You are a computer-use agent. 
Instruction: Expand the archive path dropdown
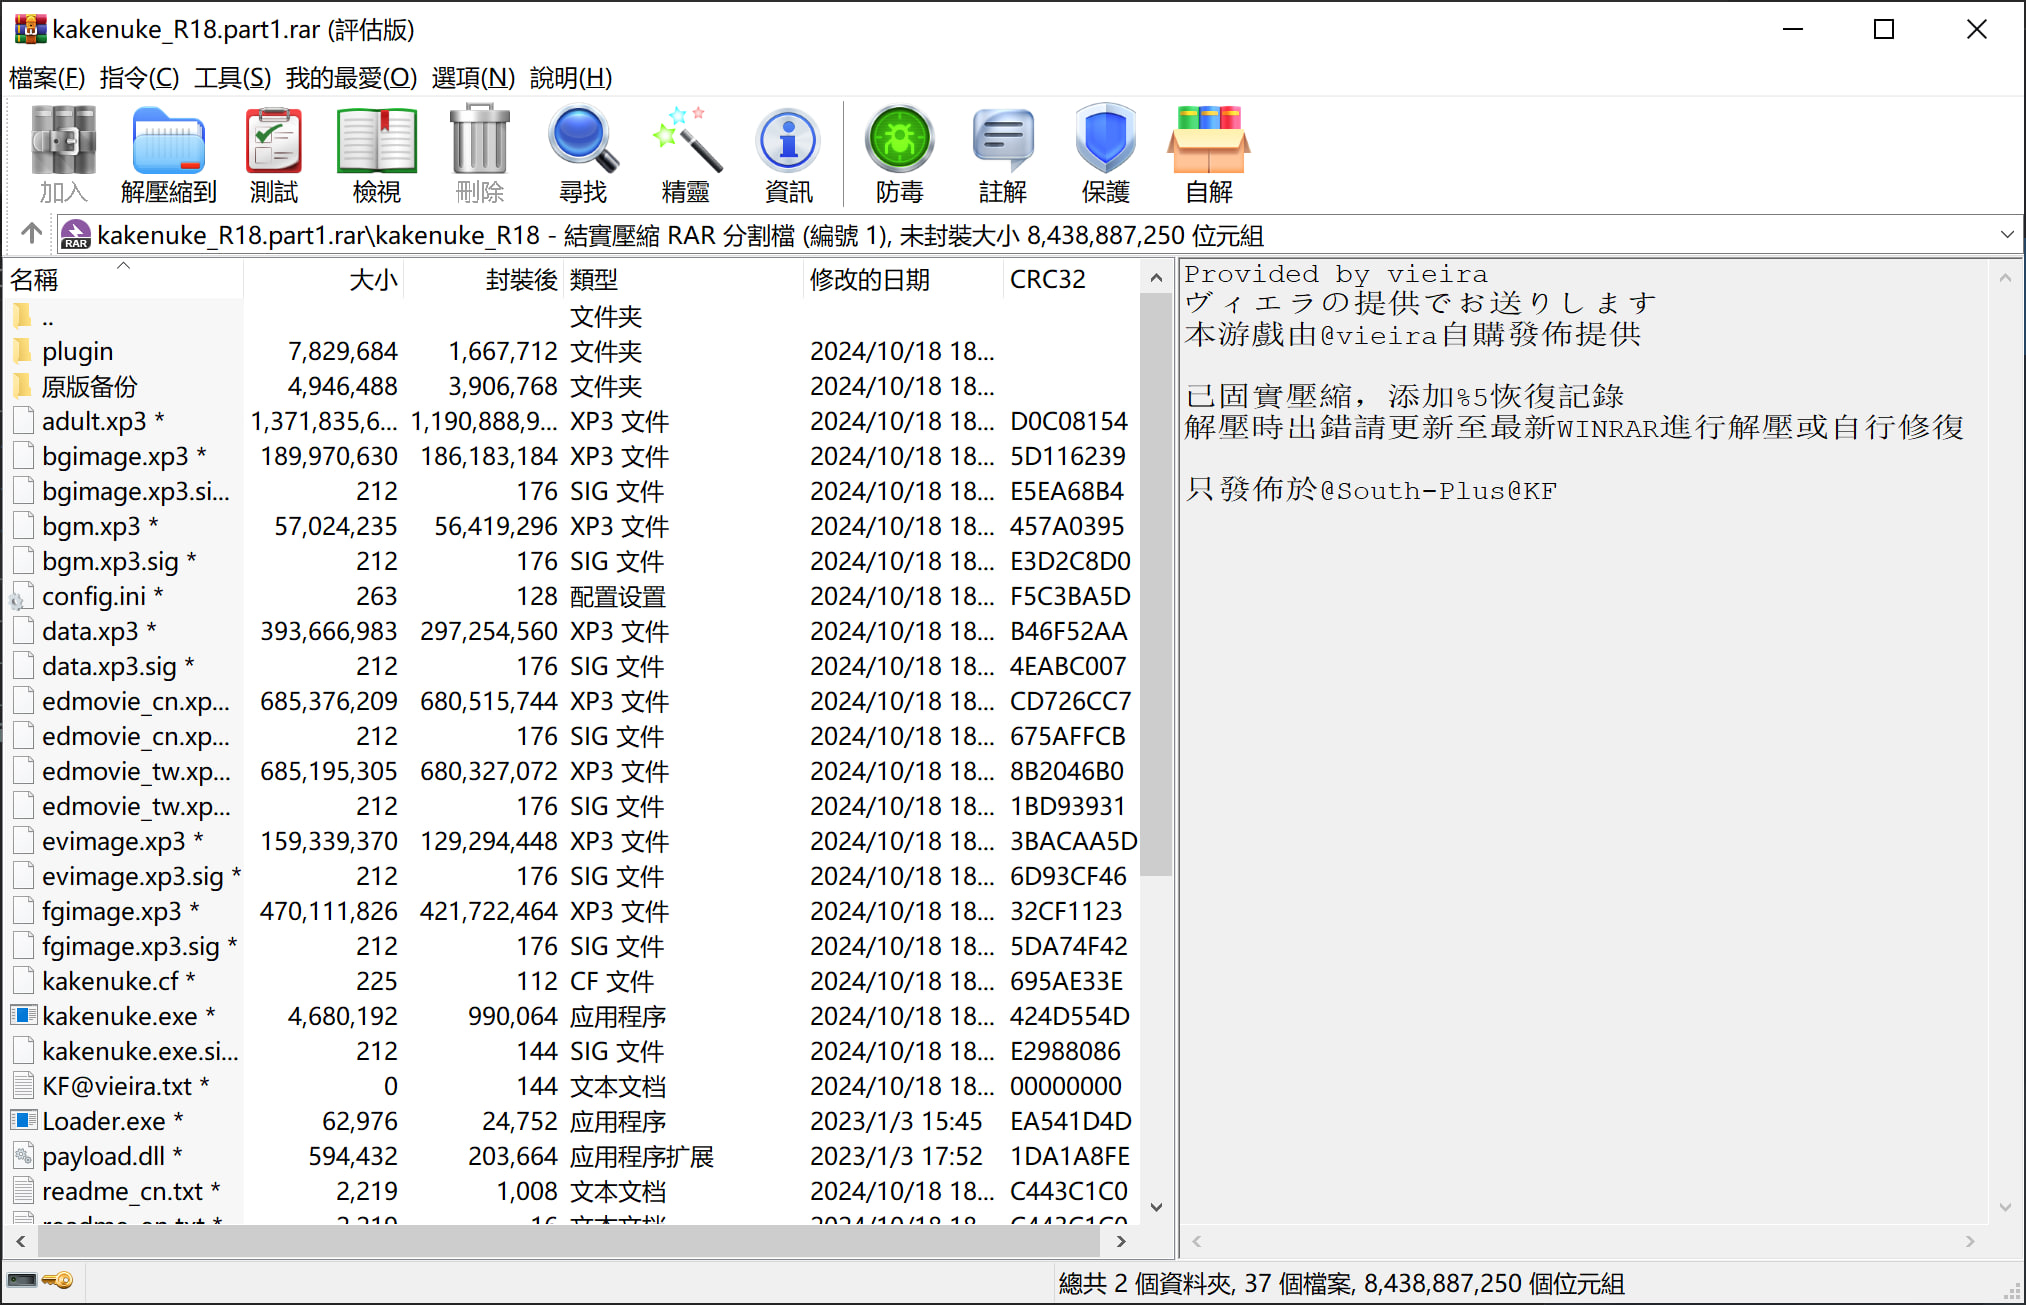click(2006, 234)
